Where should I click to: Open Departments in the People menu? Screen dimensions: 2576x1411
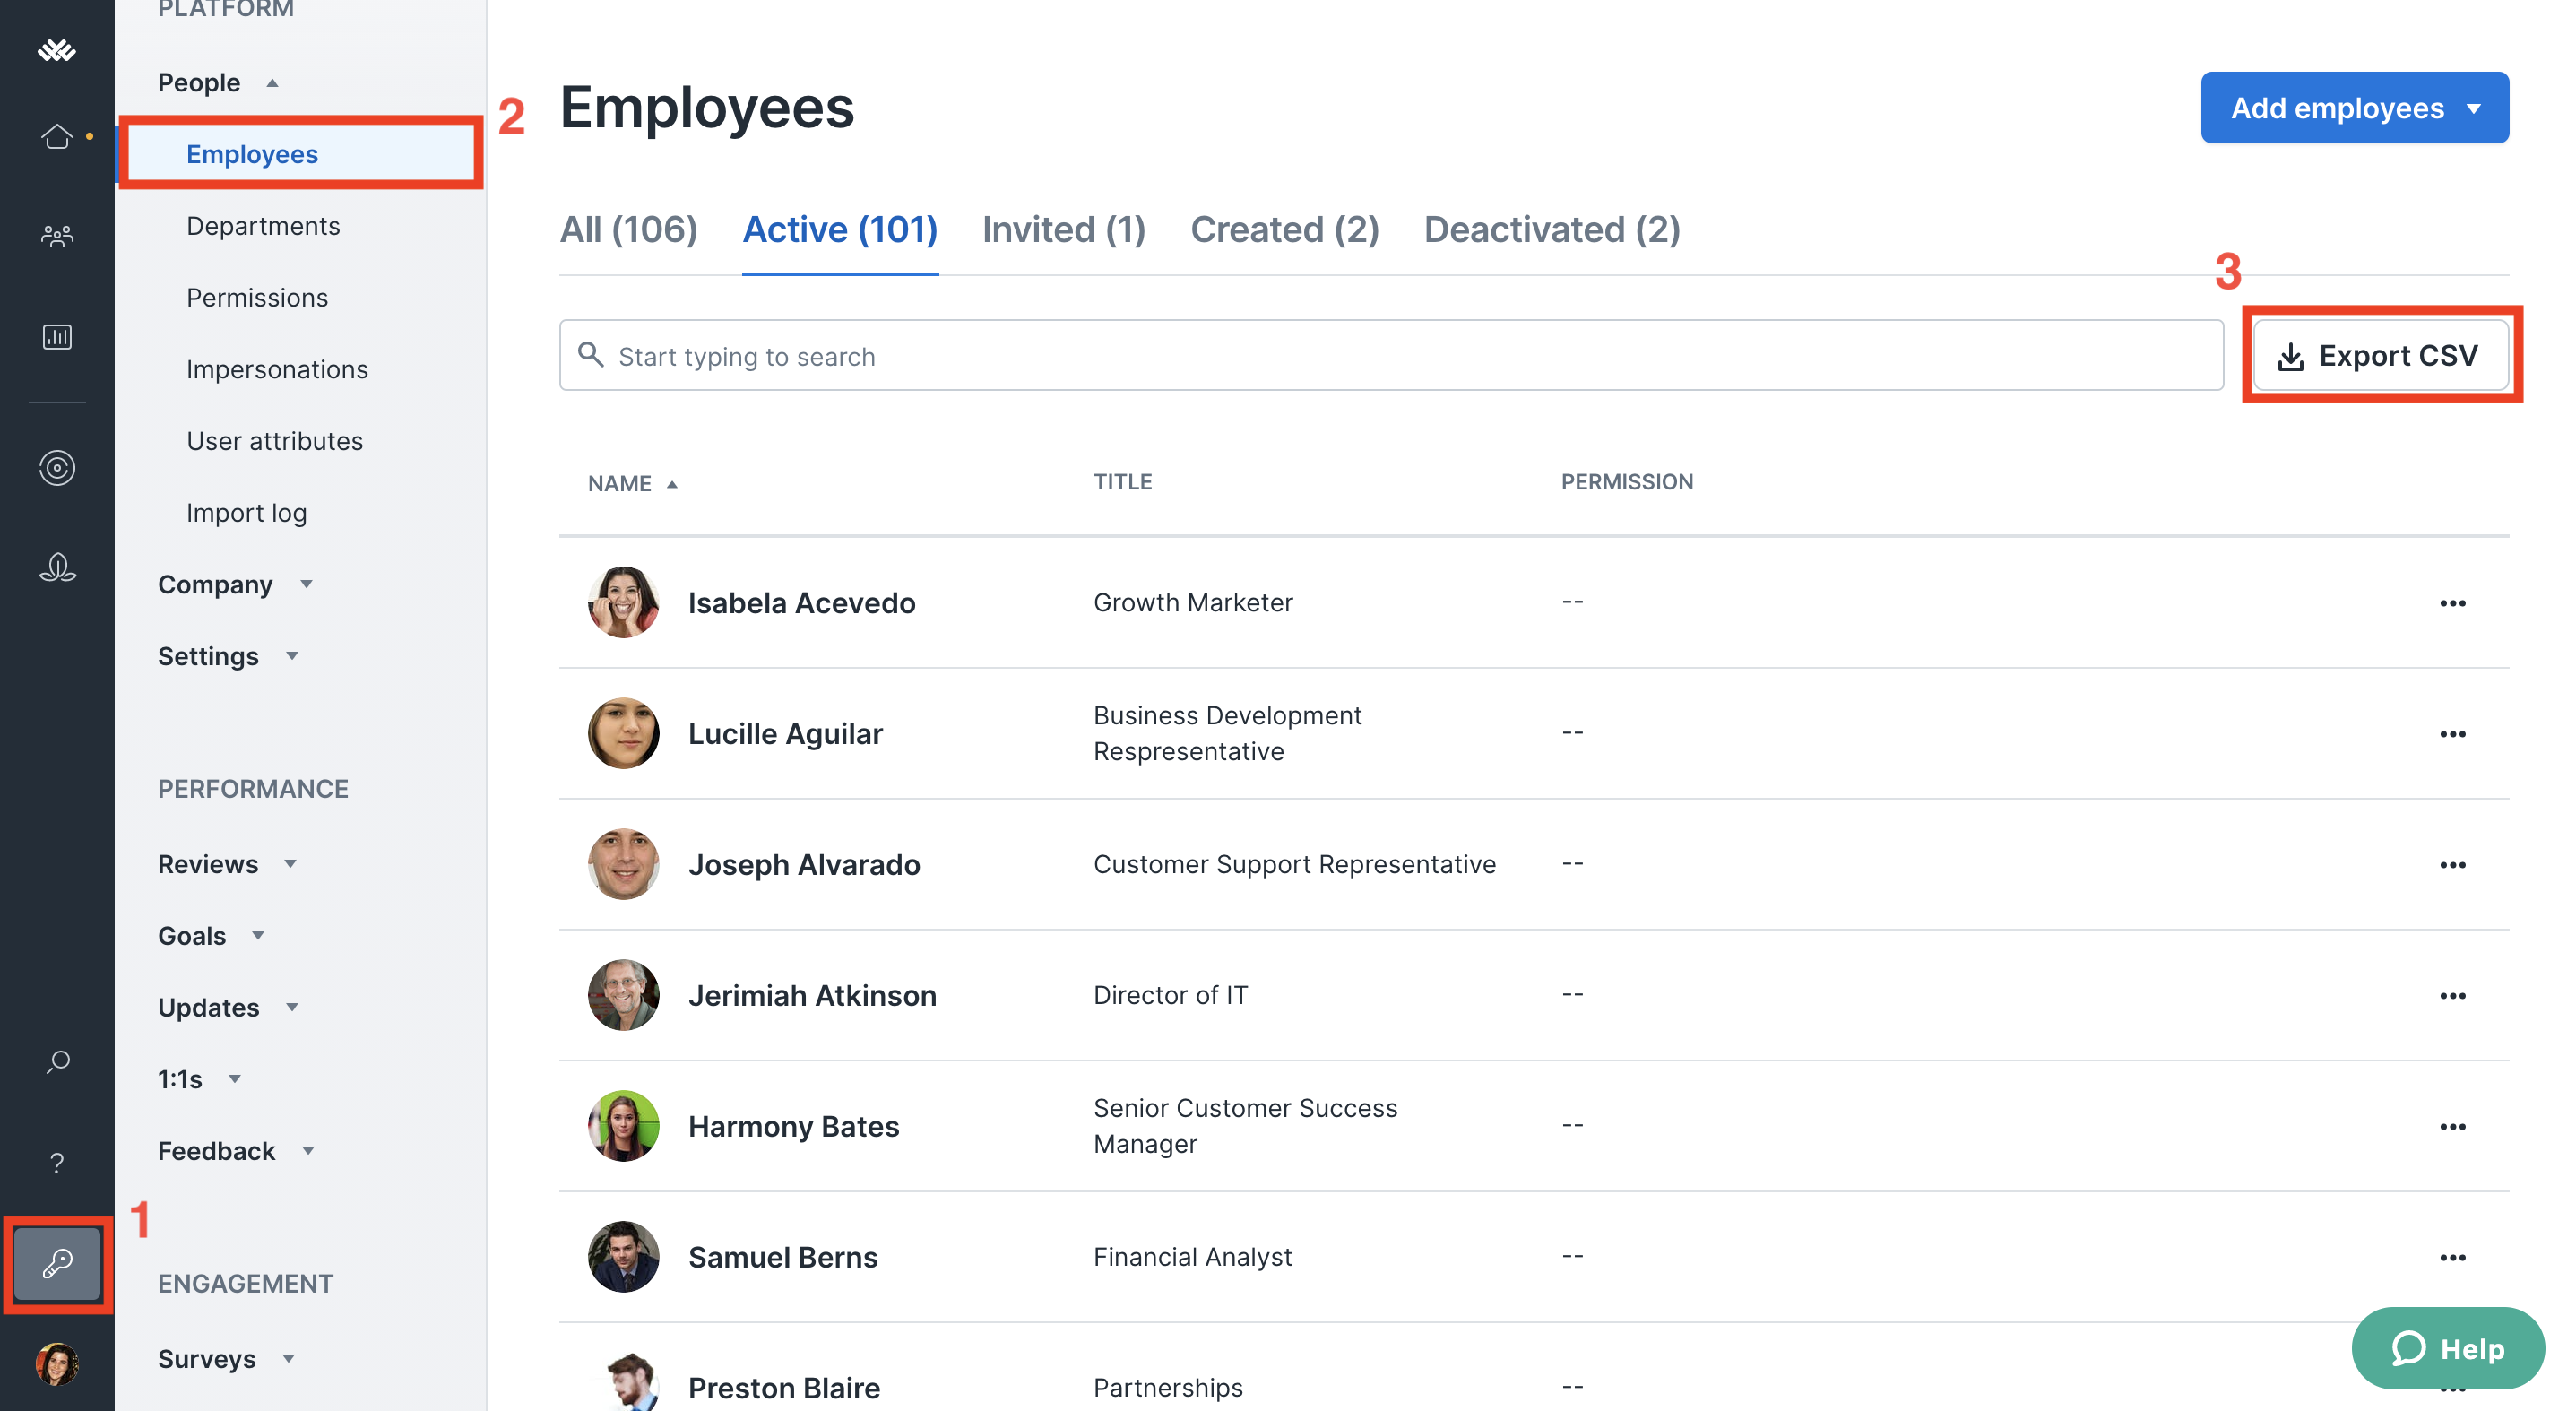pos(263,226)
